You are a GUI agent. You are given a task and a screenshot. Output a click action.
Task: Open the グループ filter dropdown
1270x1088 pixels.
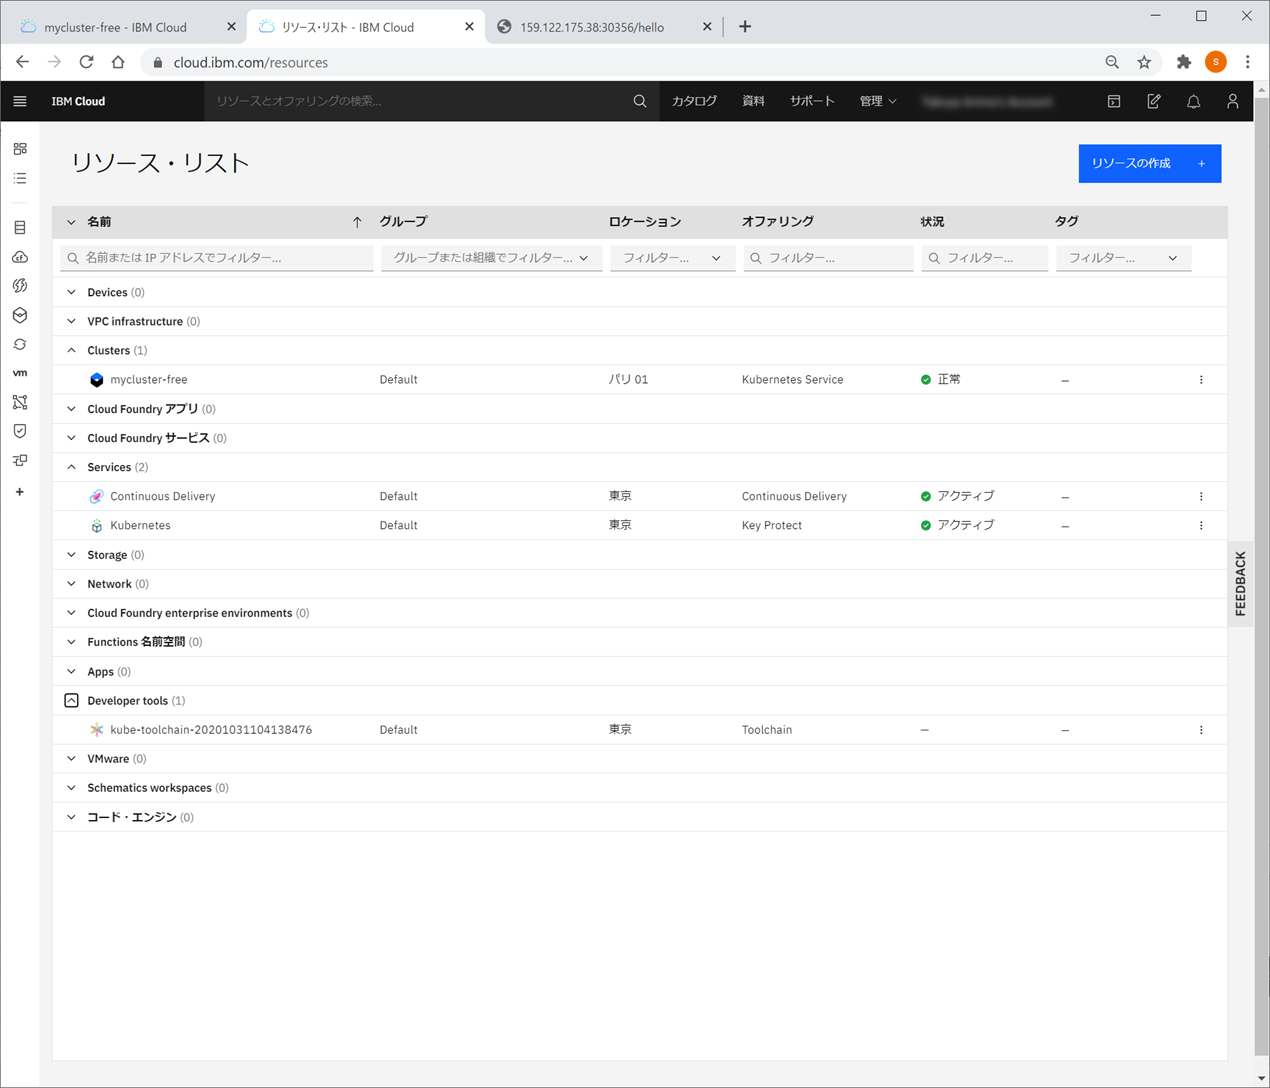(491, 258)
